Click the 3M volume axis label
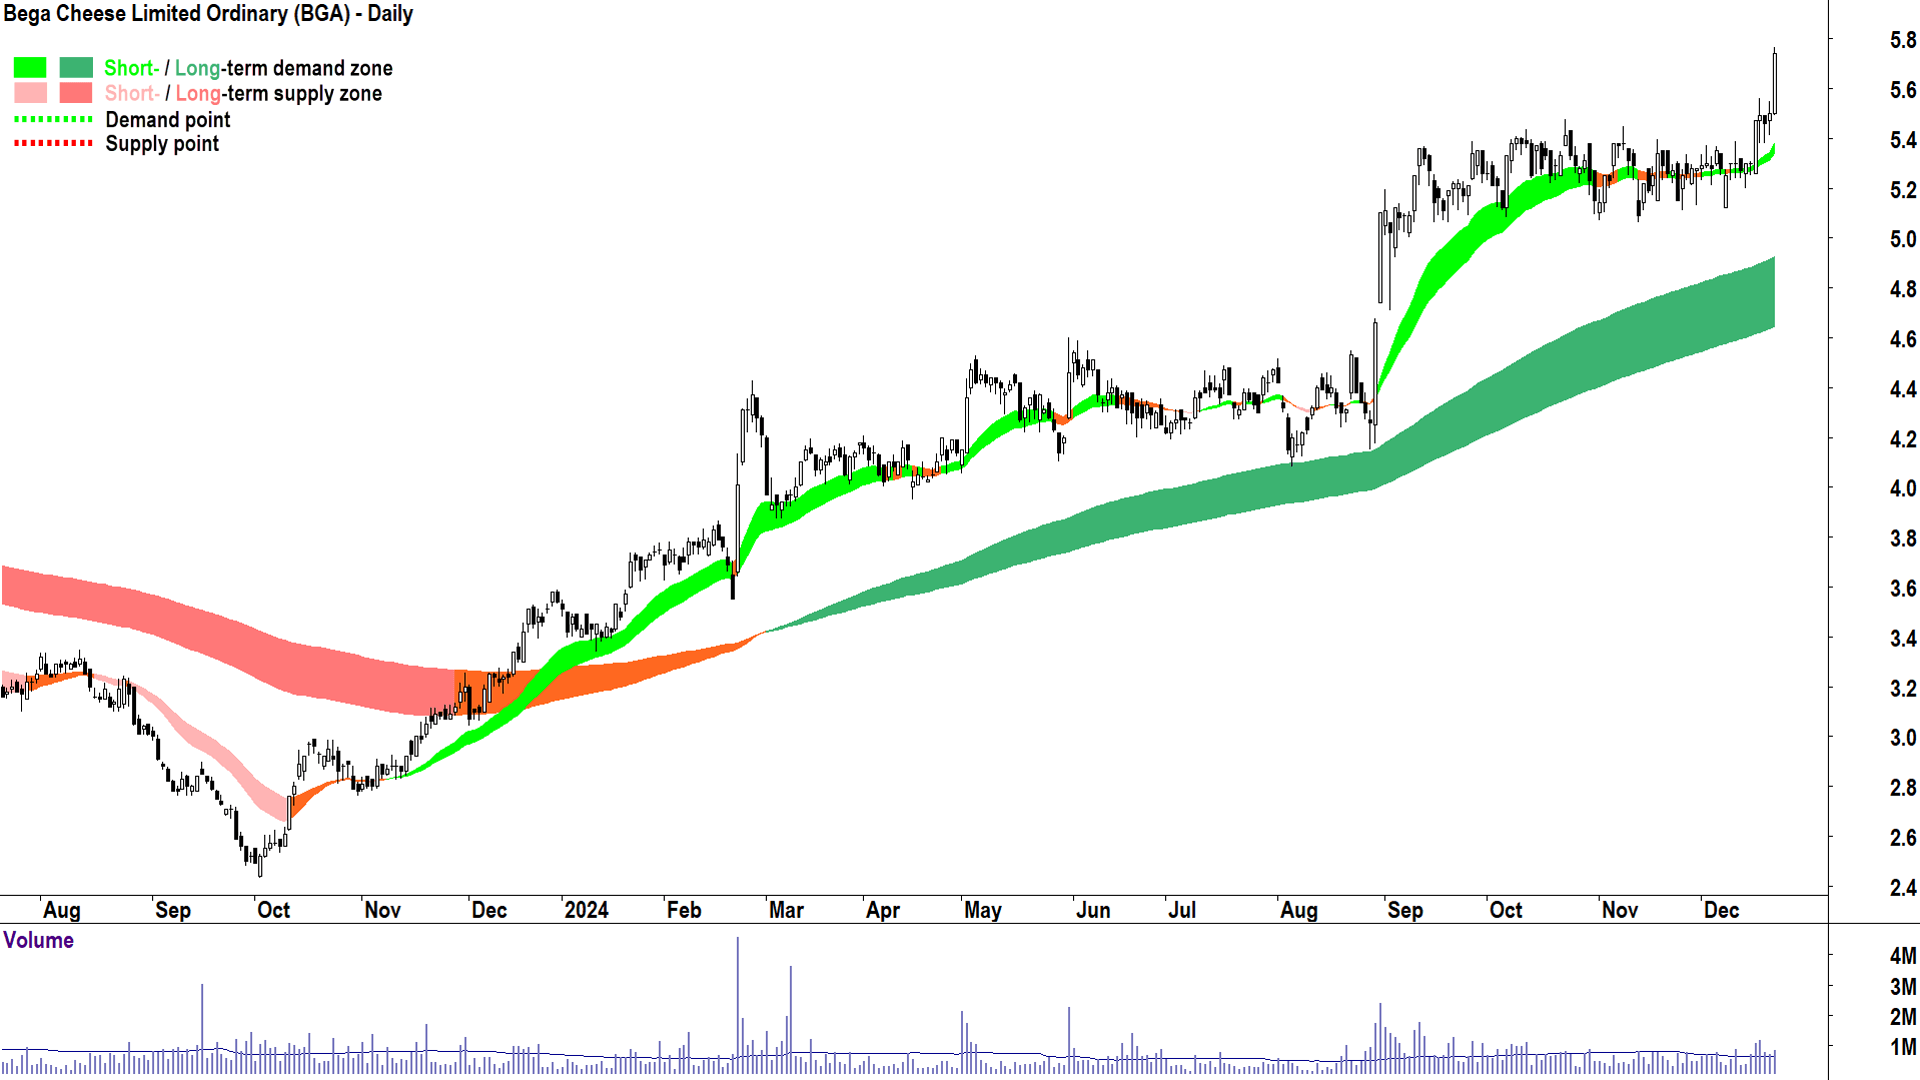 click(1903, 987)
